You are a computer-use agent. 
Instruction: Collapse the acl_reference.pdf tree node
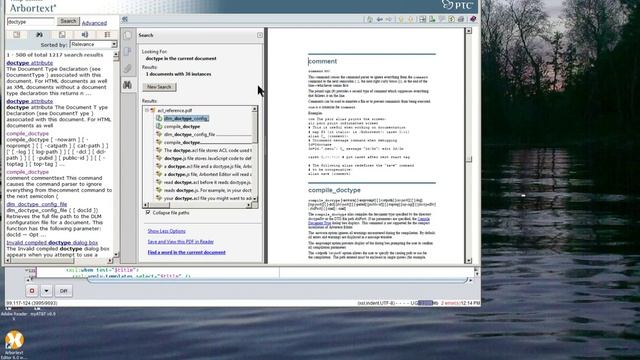[x=147, y=110]
